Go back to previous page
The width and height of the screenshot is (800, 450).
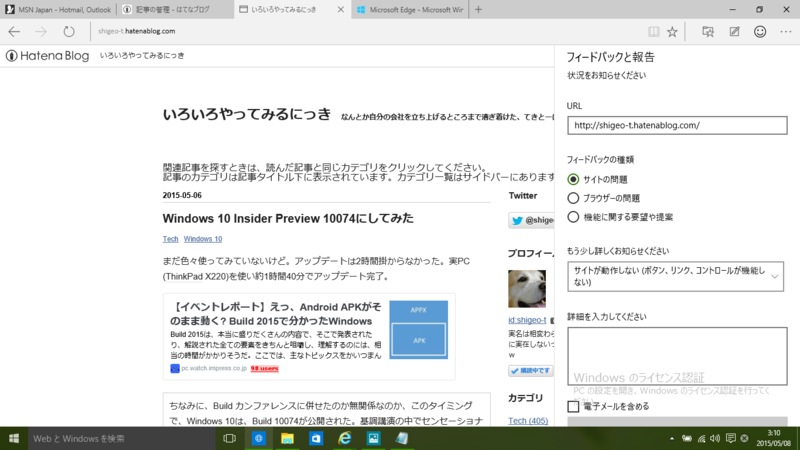point(14,32)
